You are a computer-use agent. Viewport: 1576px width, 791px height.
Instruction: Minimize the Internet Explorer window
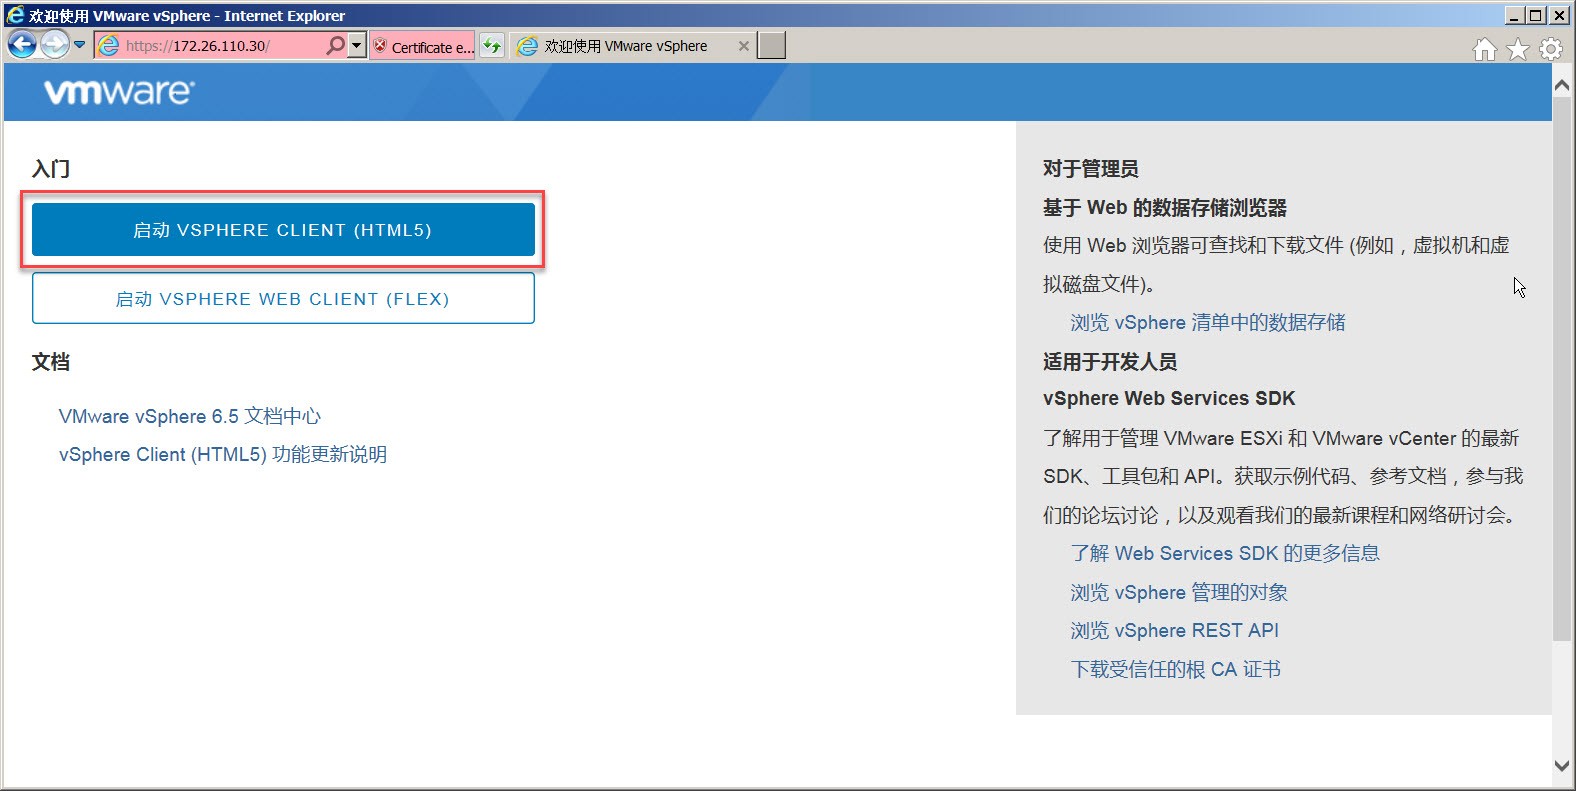1514,15
